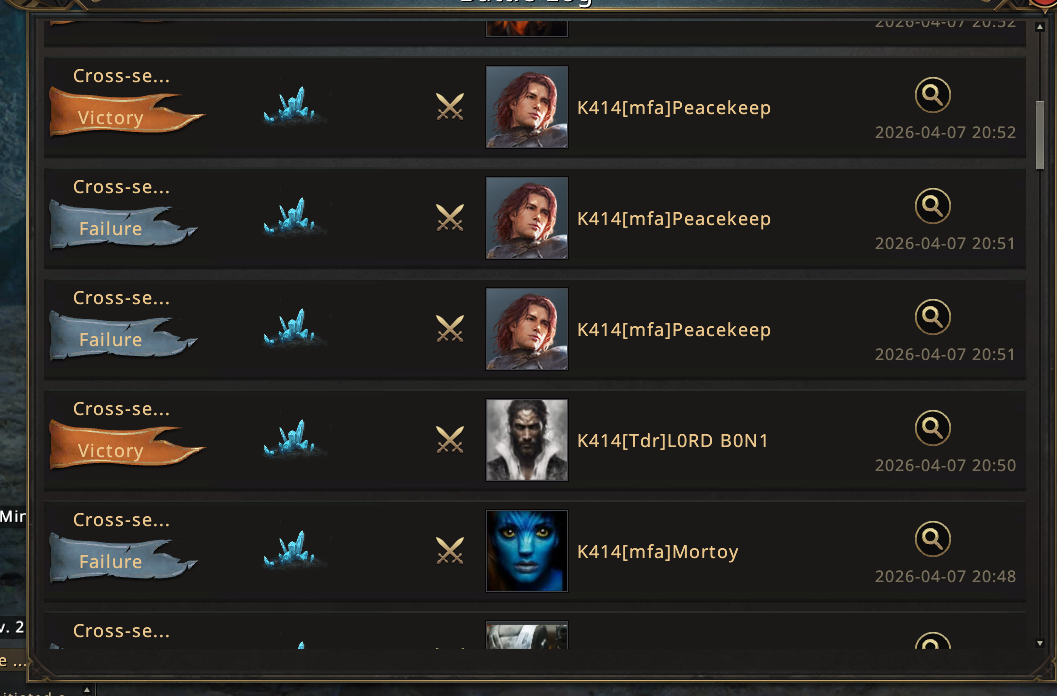The height and width of the screenshot is (696, 1057).
Task: Click Cross-se... label in Mortoy row
Action: click(x=121, y=520)
